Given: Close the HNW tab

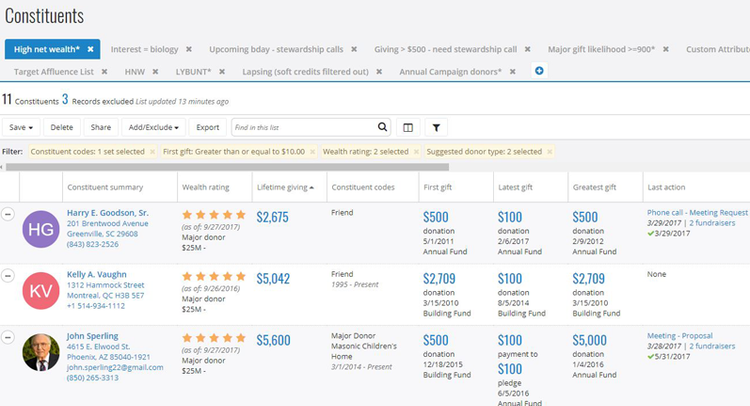Looking at the screenshot, I should [156, 72].
